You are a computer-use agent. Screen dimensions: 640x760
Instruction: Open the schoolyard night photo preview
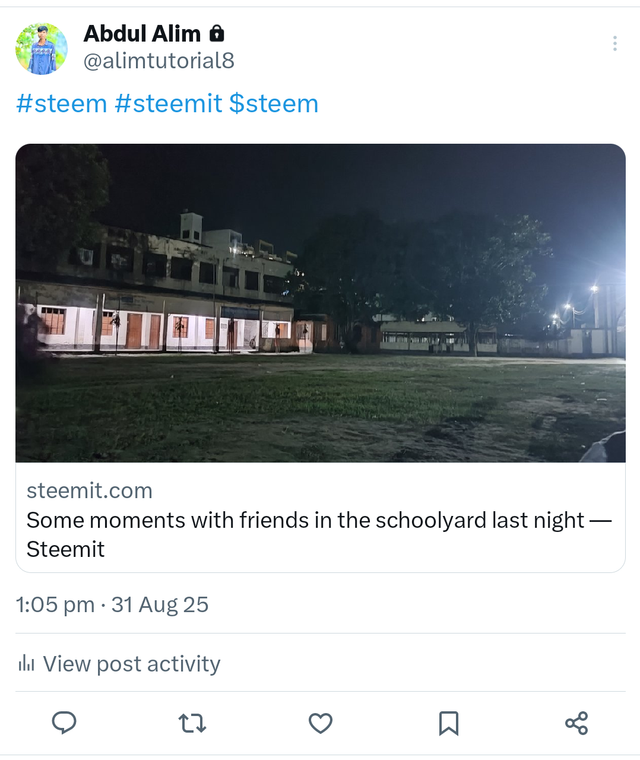tap(320, 302)
